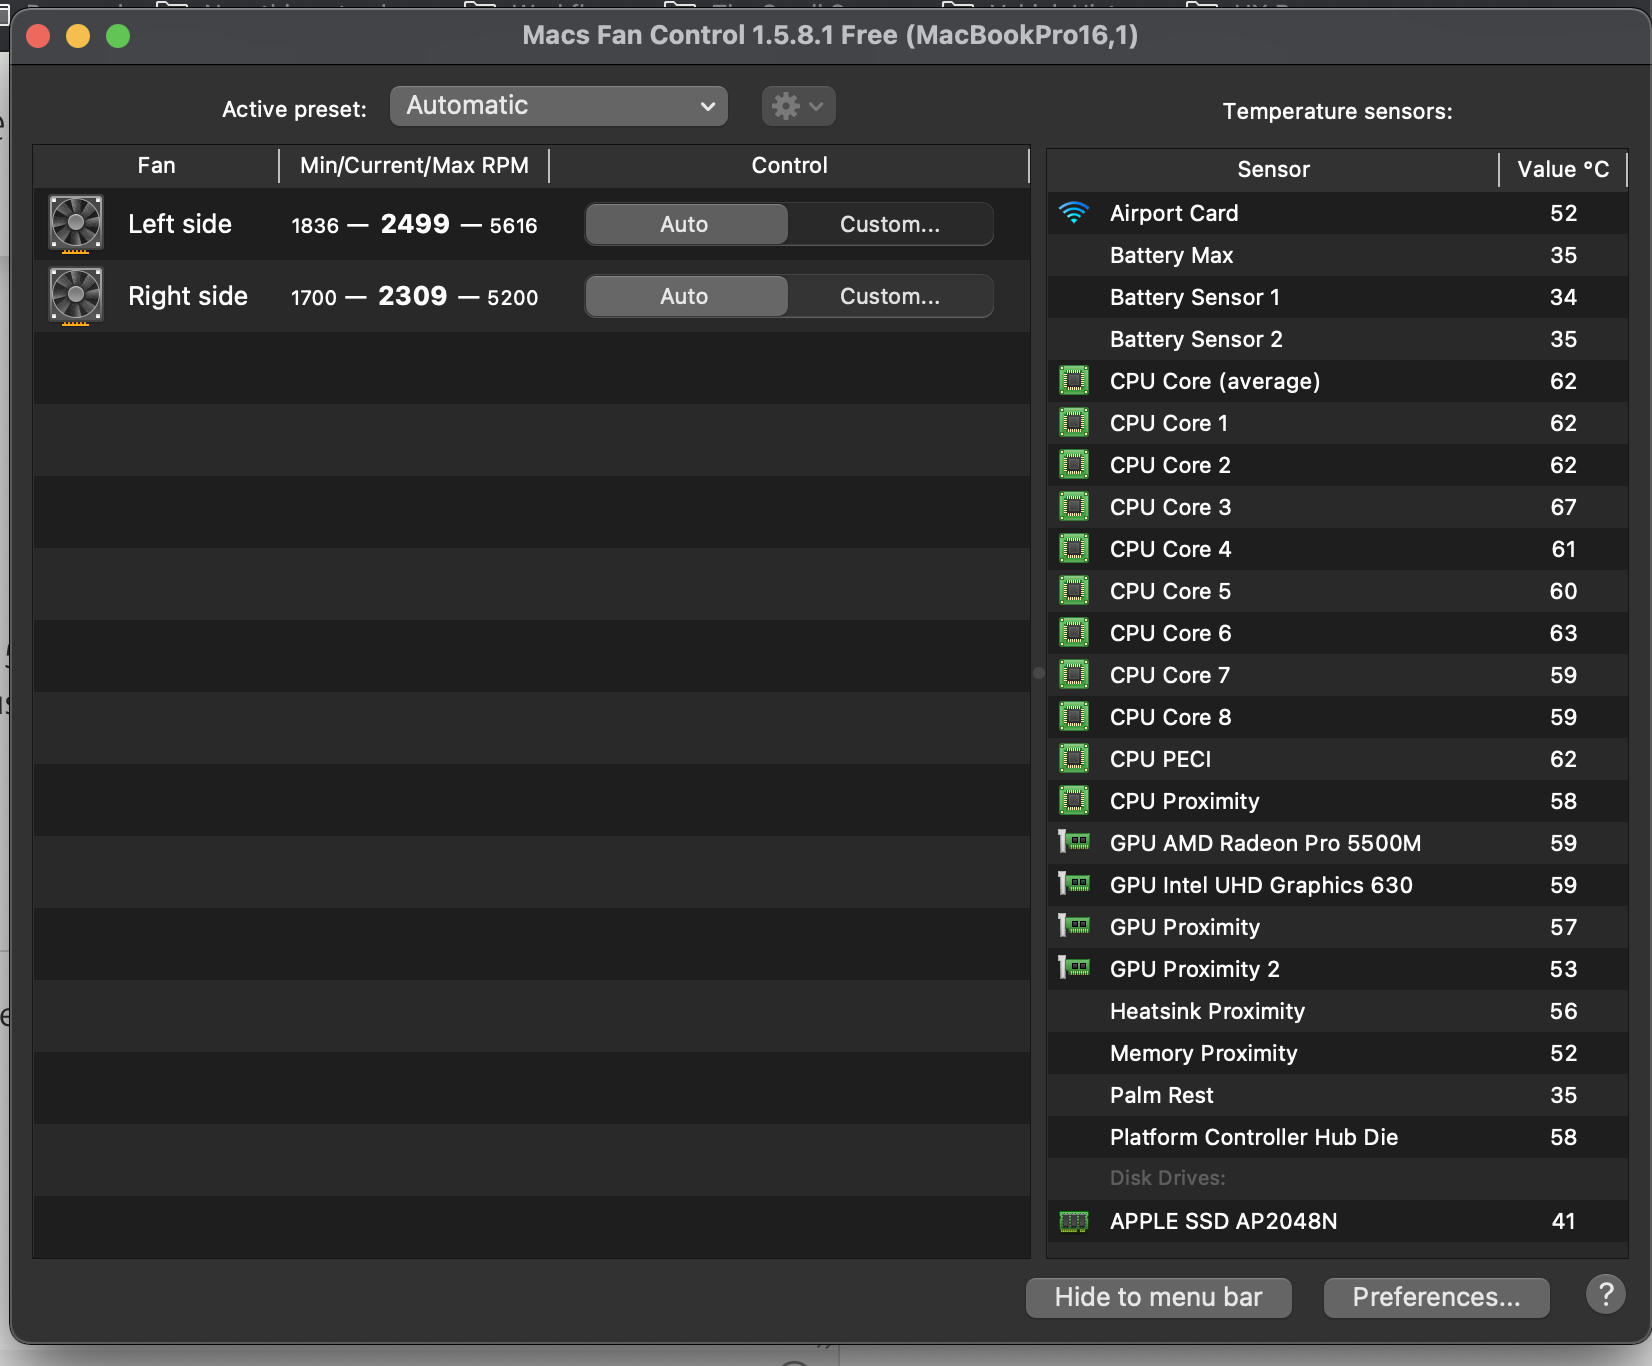Click the Fan column header

pyautogui.click(x=156, y=166)
